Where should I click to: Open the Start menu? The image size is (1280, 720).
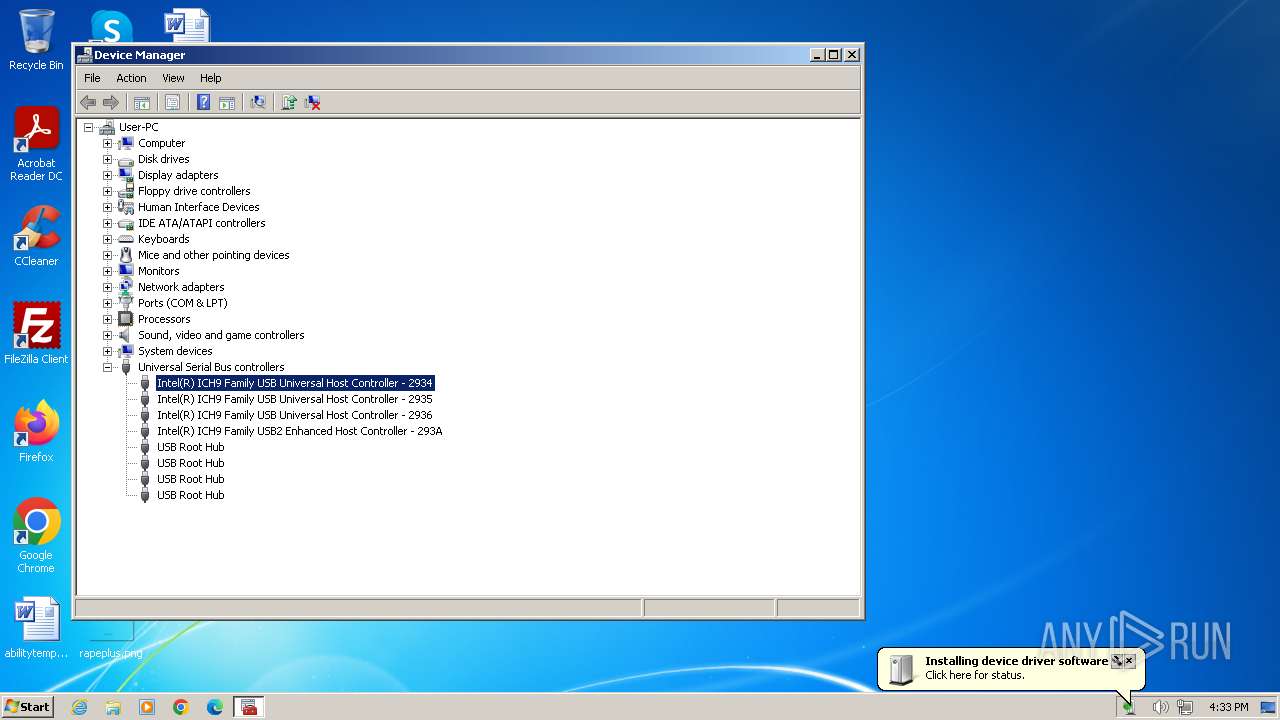(x=27, y=707)
